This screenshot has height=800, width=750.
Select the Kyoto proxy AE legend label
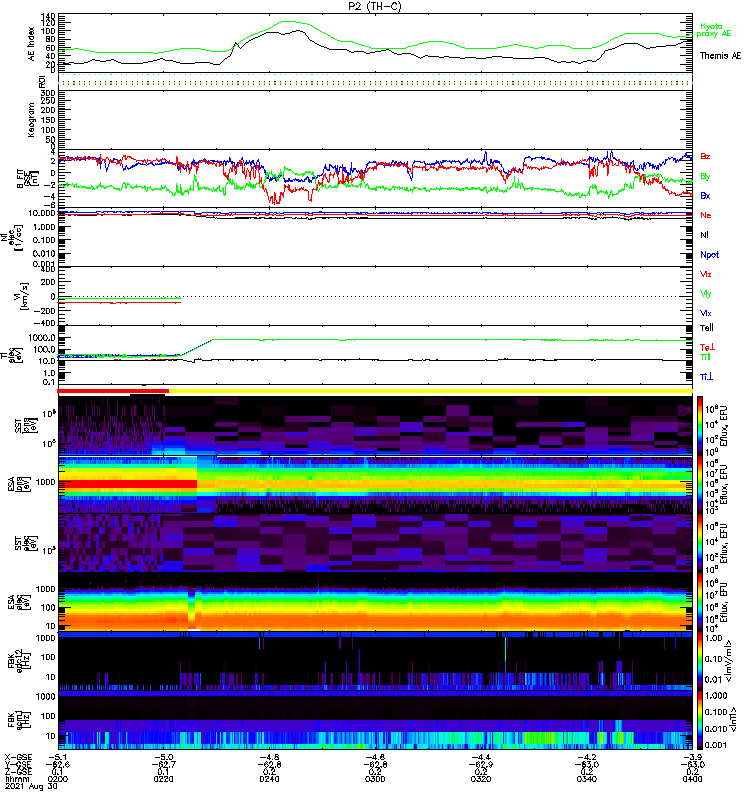pos(713,30)
